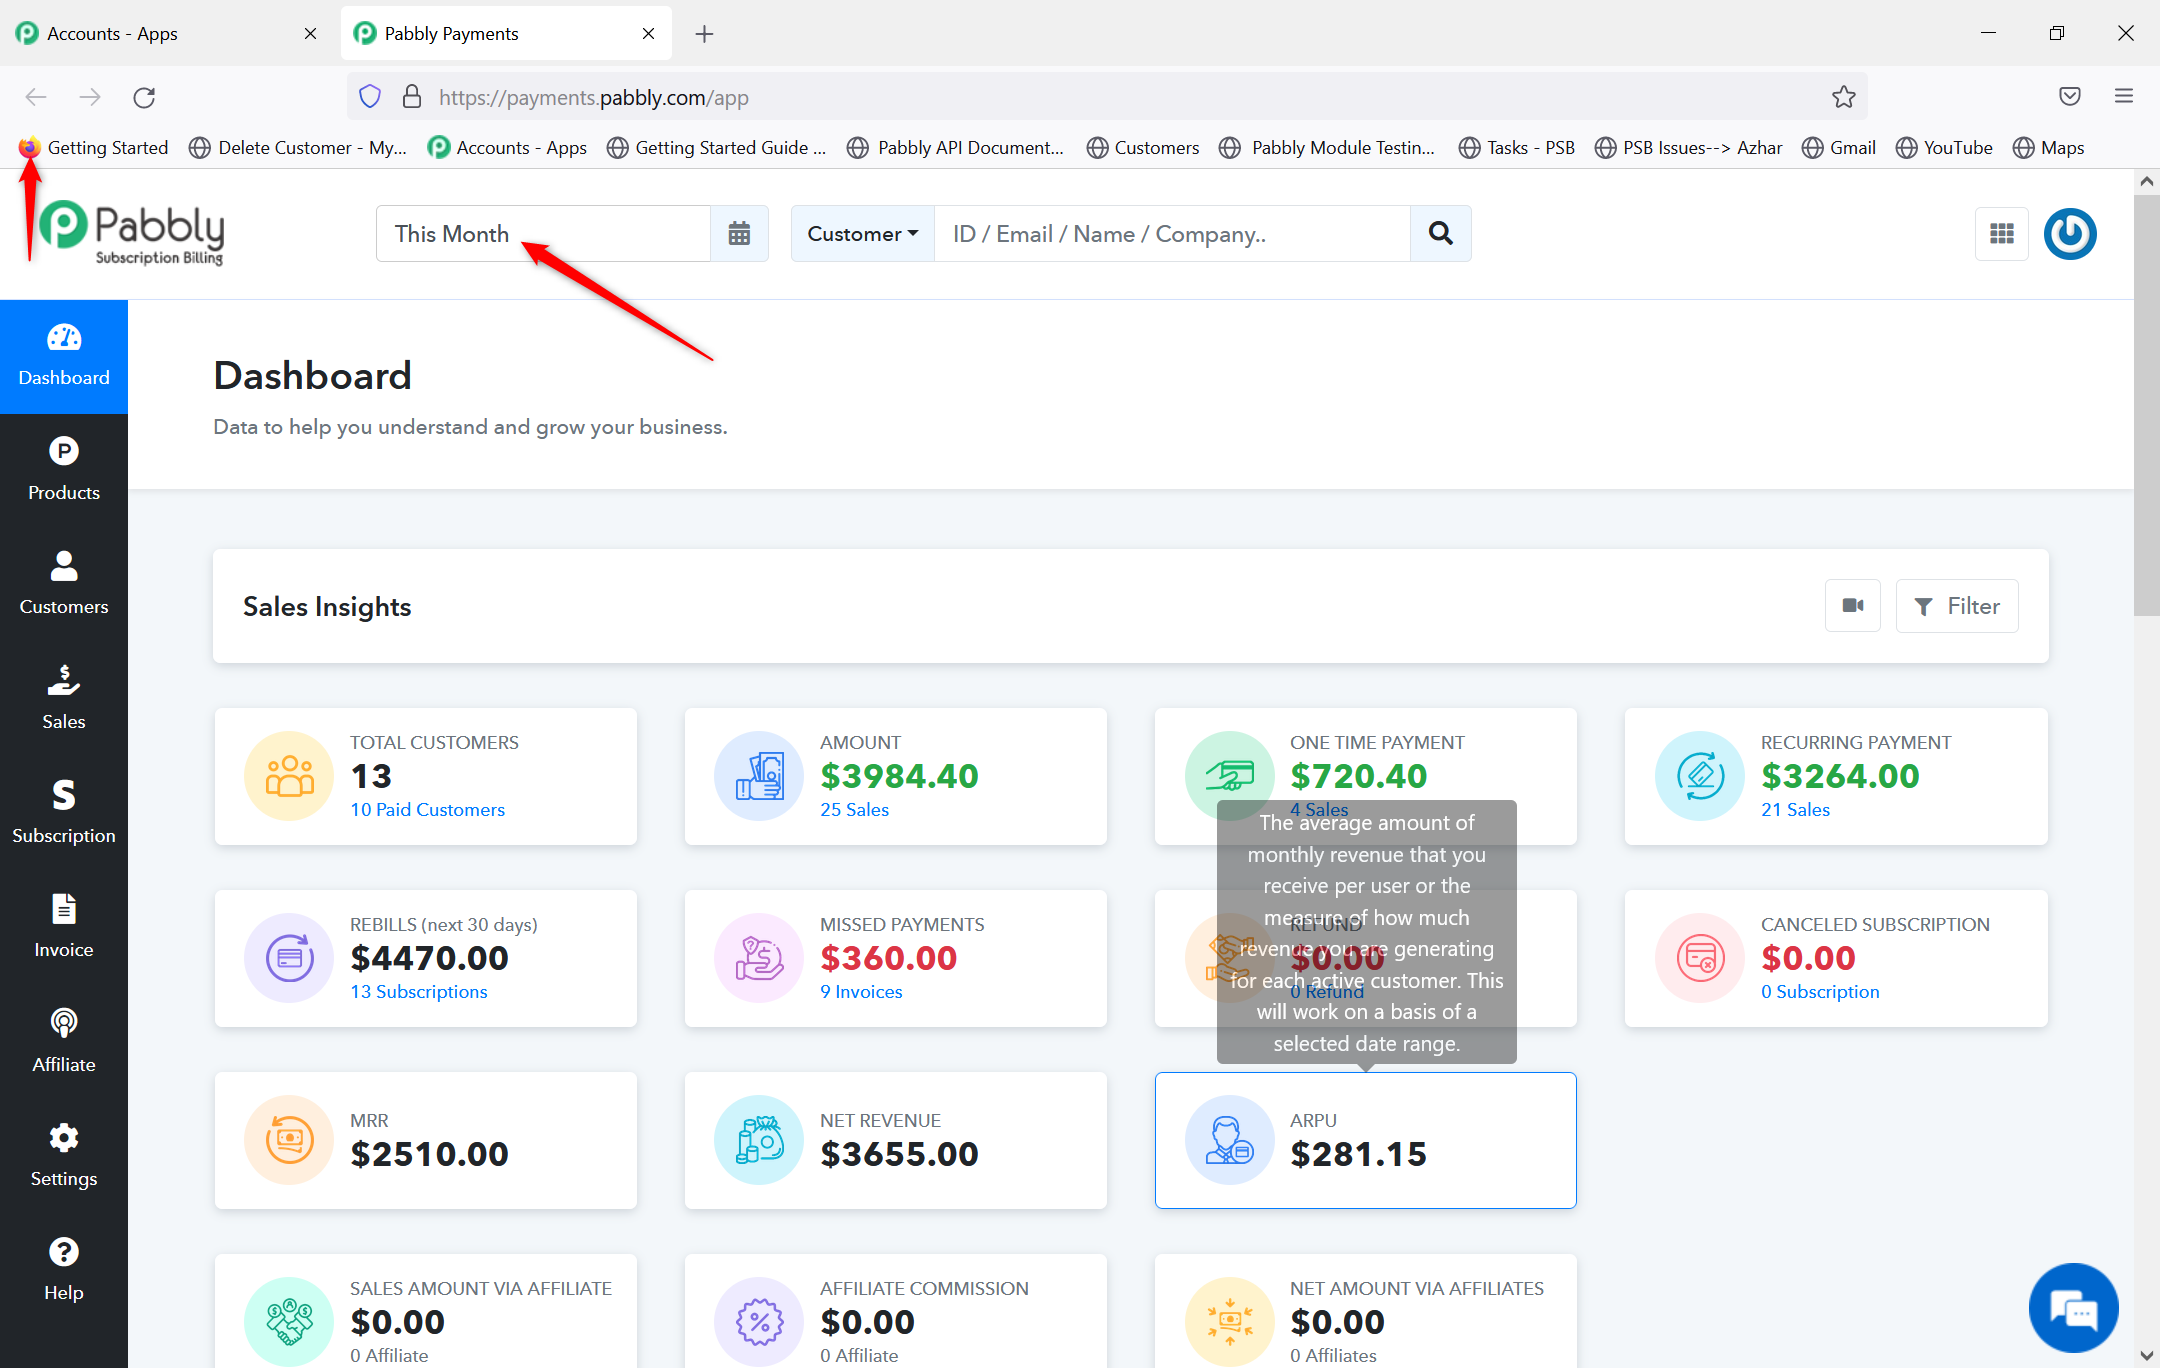
Task: Open the Getting Started bookmark
Action: pyautogui.click(x=94, y=148)
